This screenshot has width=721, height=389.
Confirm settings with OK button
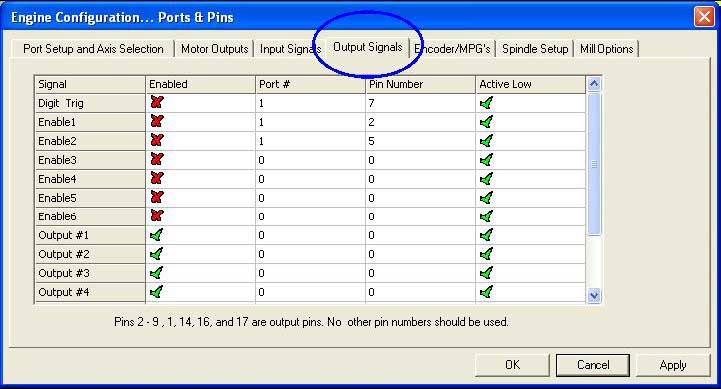[x=512, y=365]
